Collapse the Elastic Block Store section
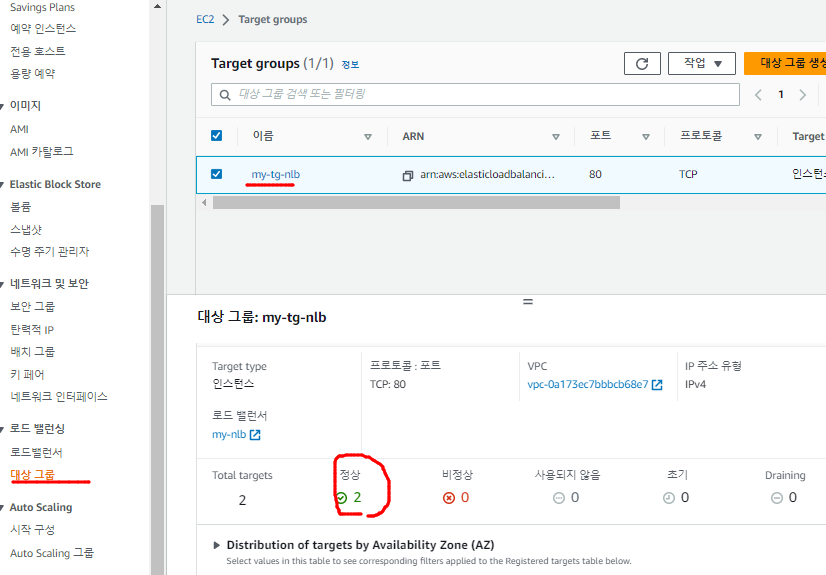 coord(2,185)
